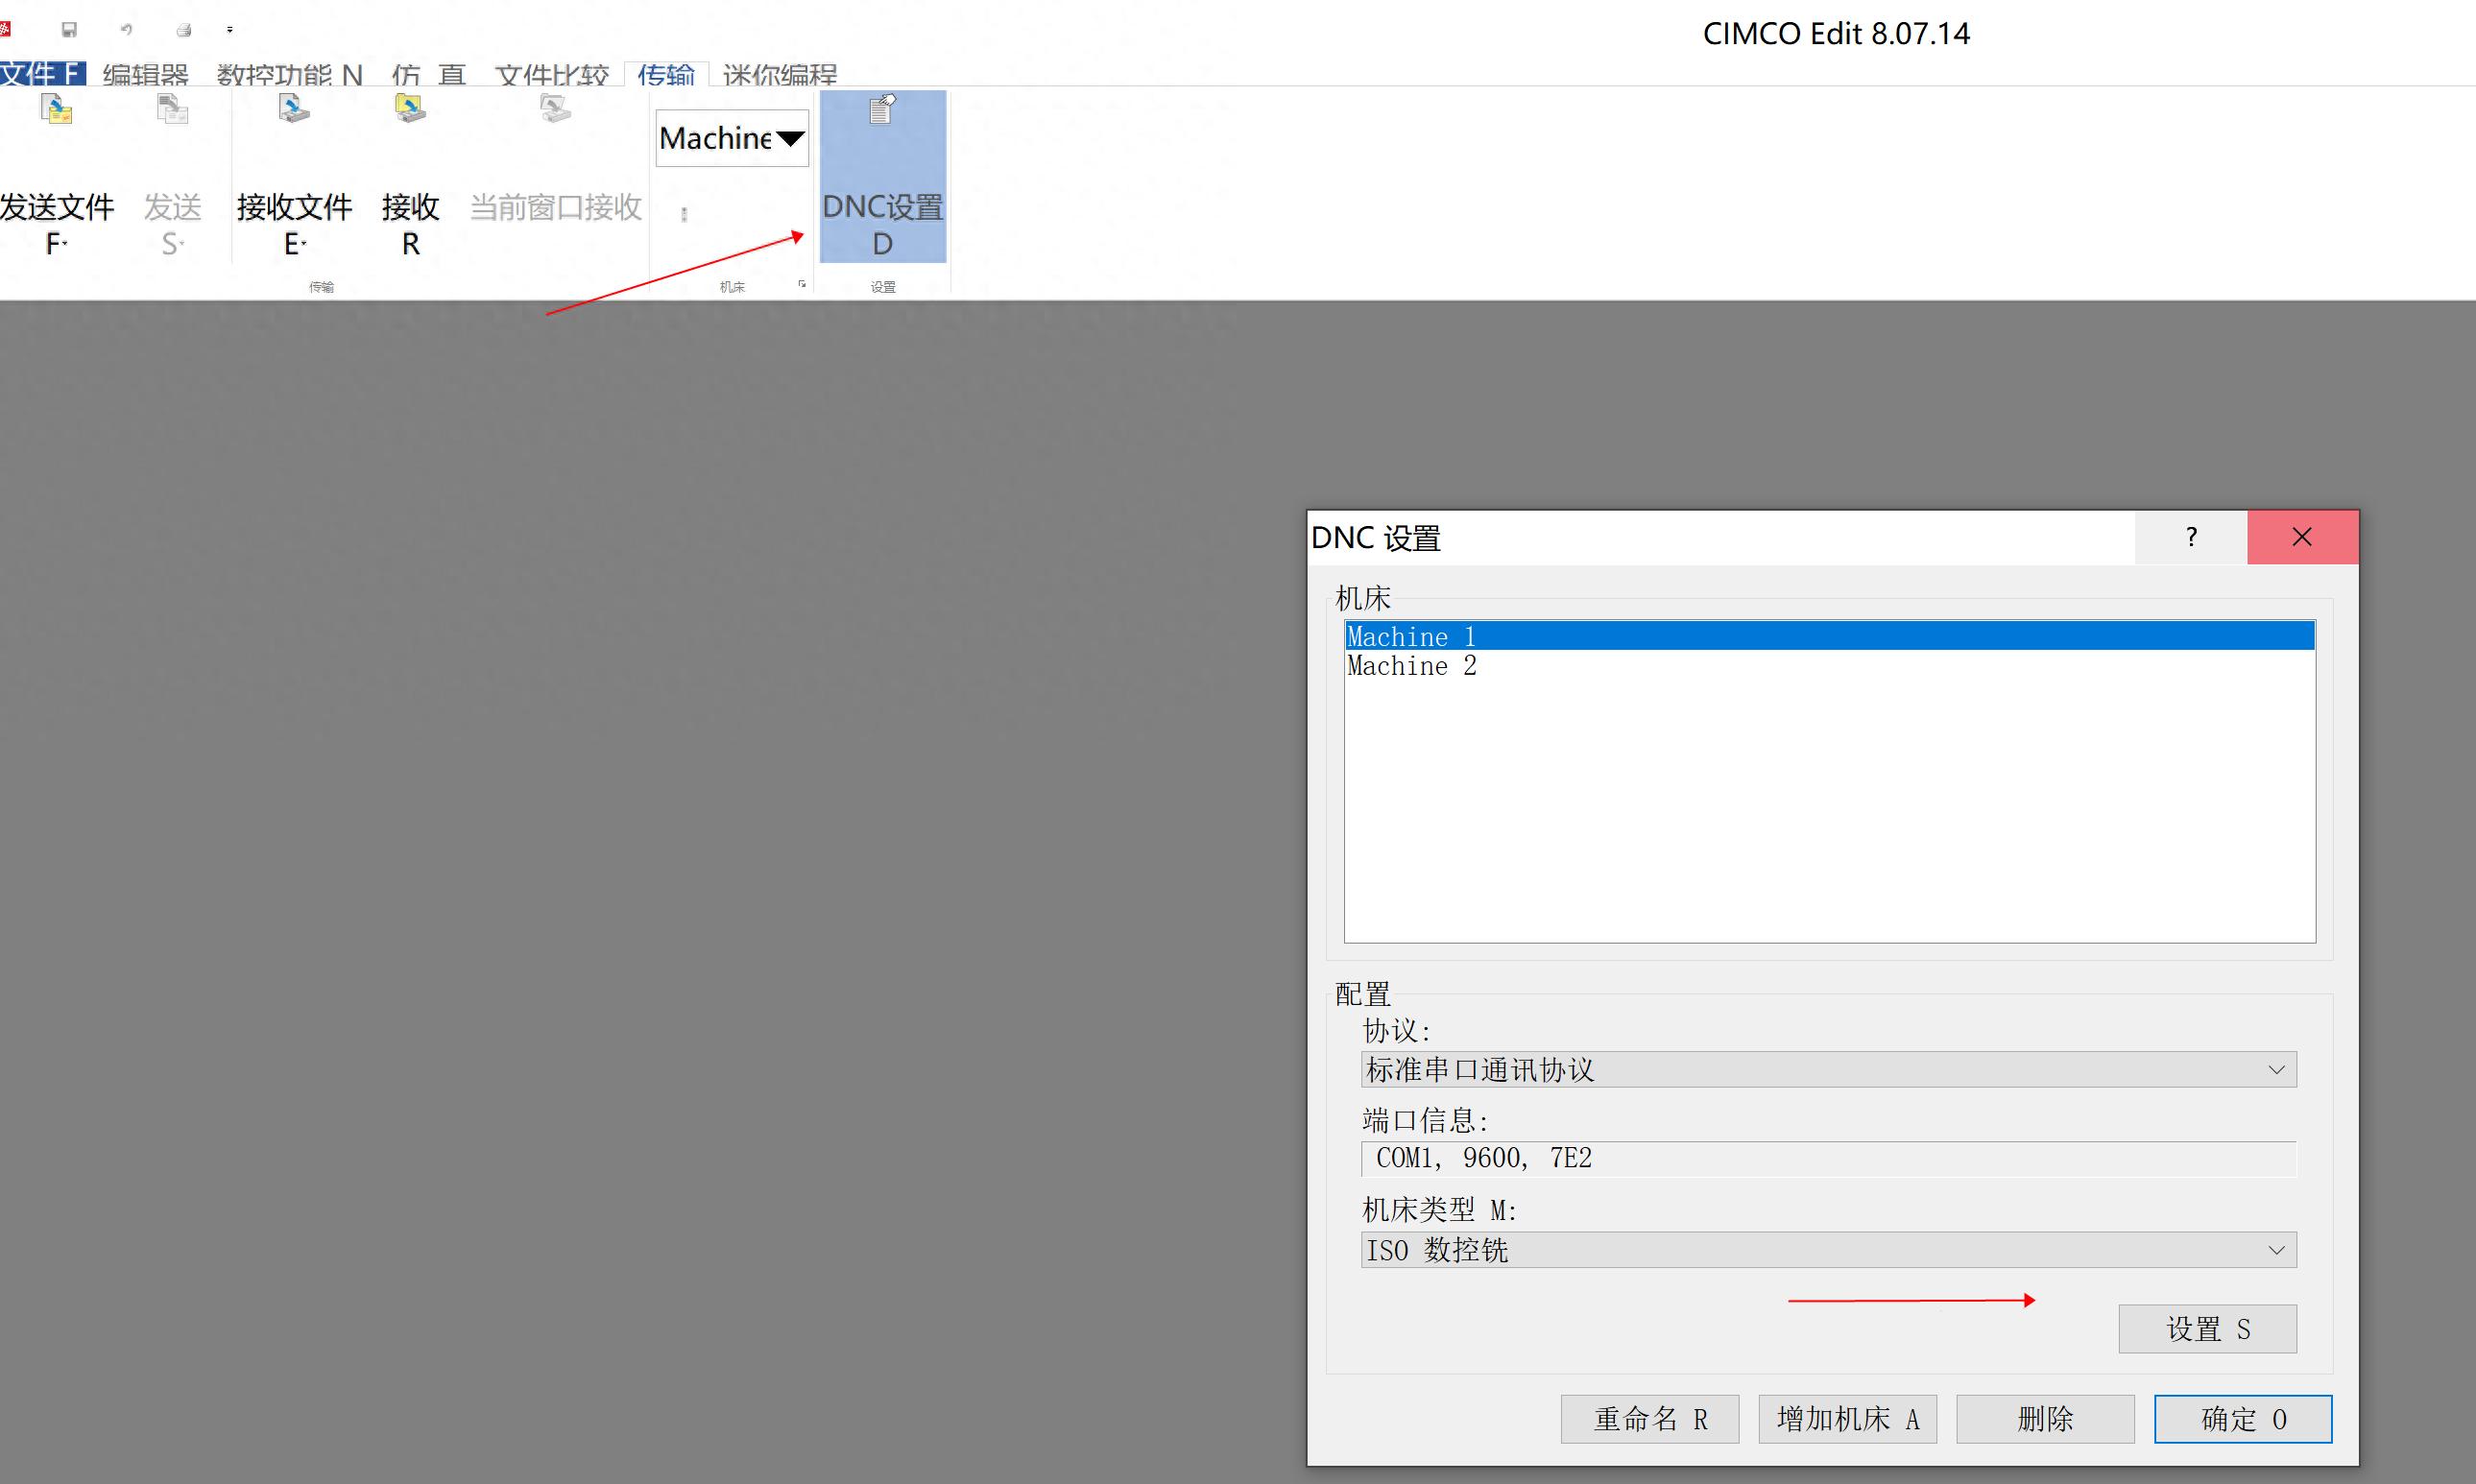This screenshot has width=2476, height=1484.
Task: Open DNC设置 from the ribbon
Action: click(882, 177)
